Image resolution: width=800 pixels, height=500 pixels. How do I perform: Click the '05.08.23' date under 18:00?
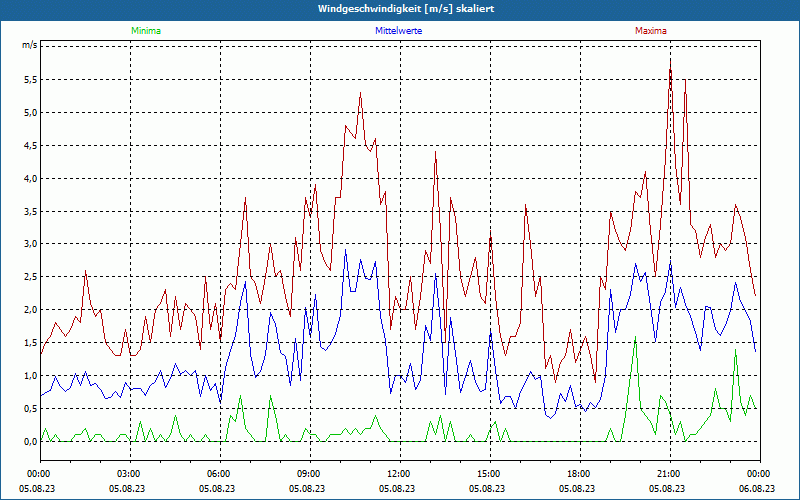pyautogui.click(x=577, y=489)
